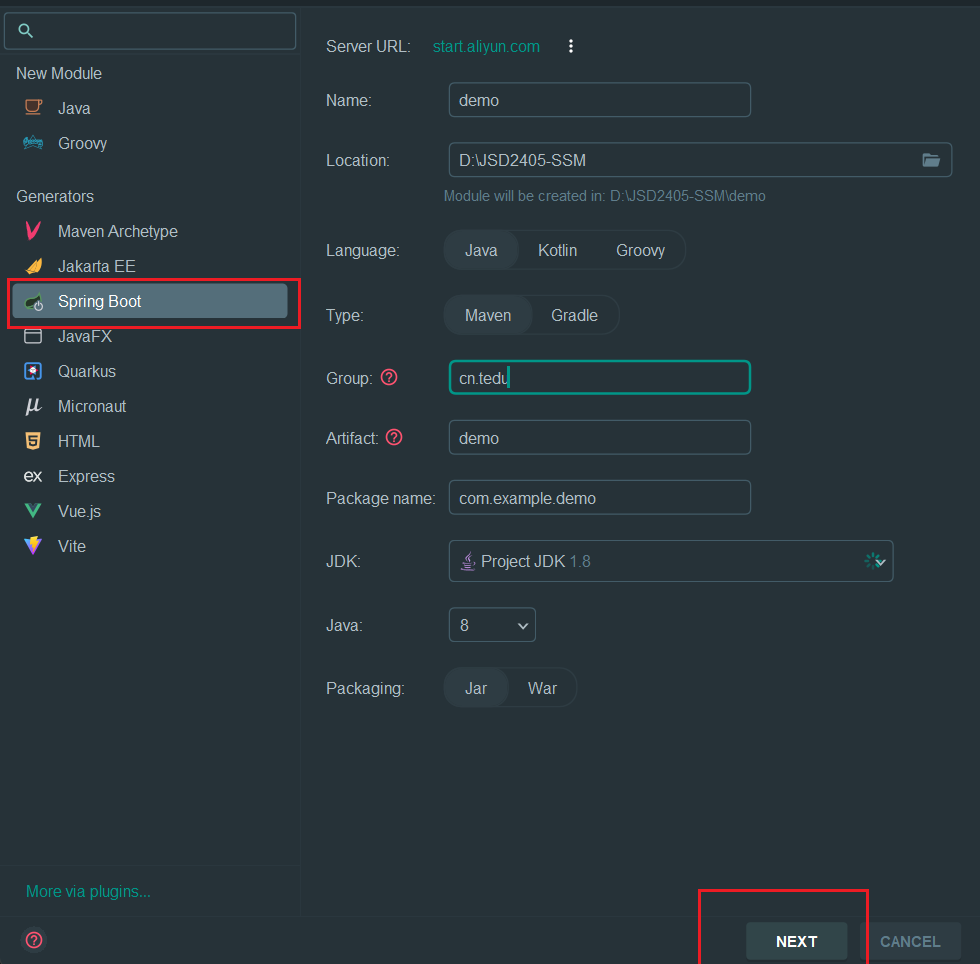
Task: Select the HTML generator
Action: (150, 441)
